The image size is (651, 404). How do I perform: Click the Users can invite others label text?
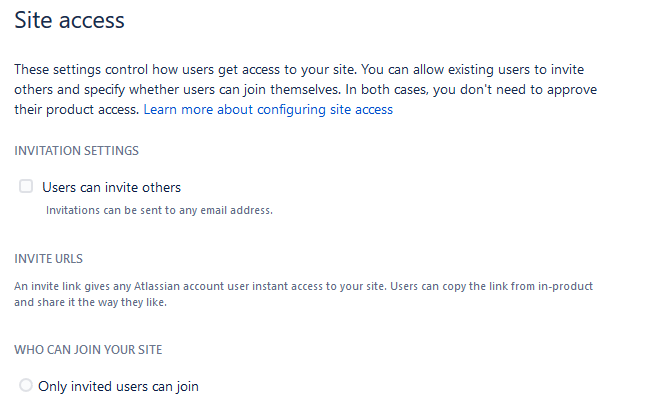111,187
